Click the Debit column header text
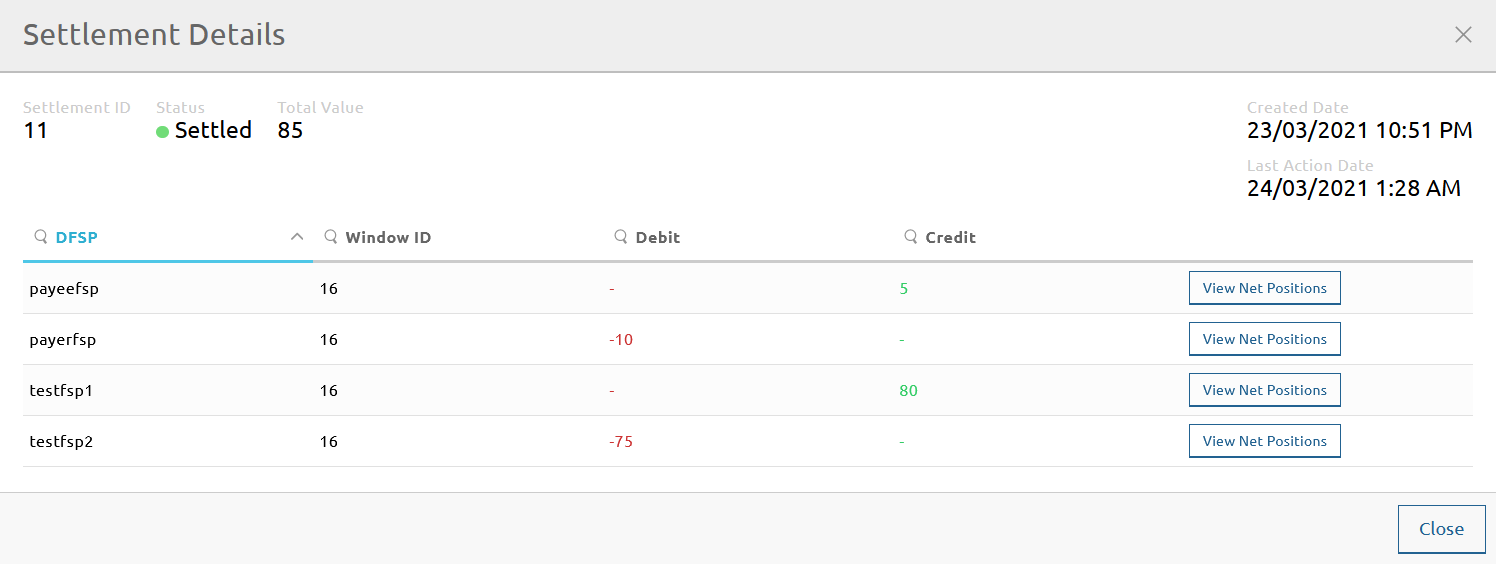The height and width of the screenshot is (564, 1496). point(657,237)
